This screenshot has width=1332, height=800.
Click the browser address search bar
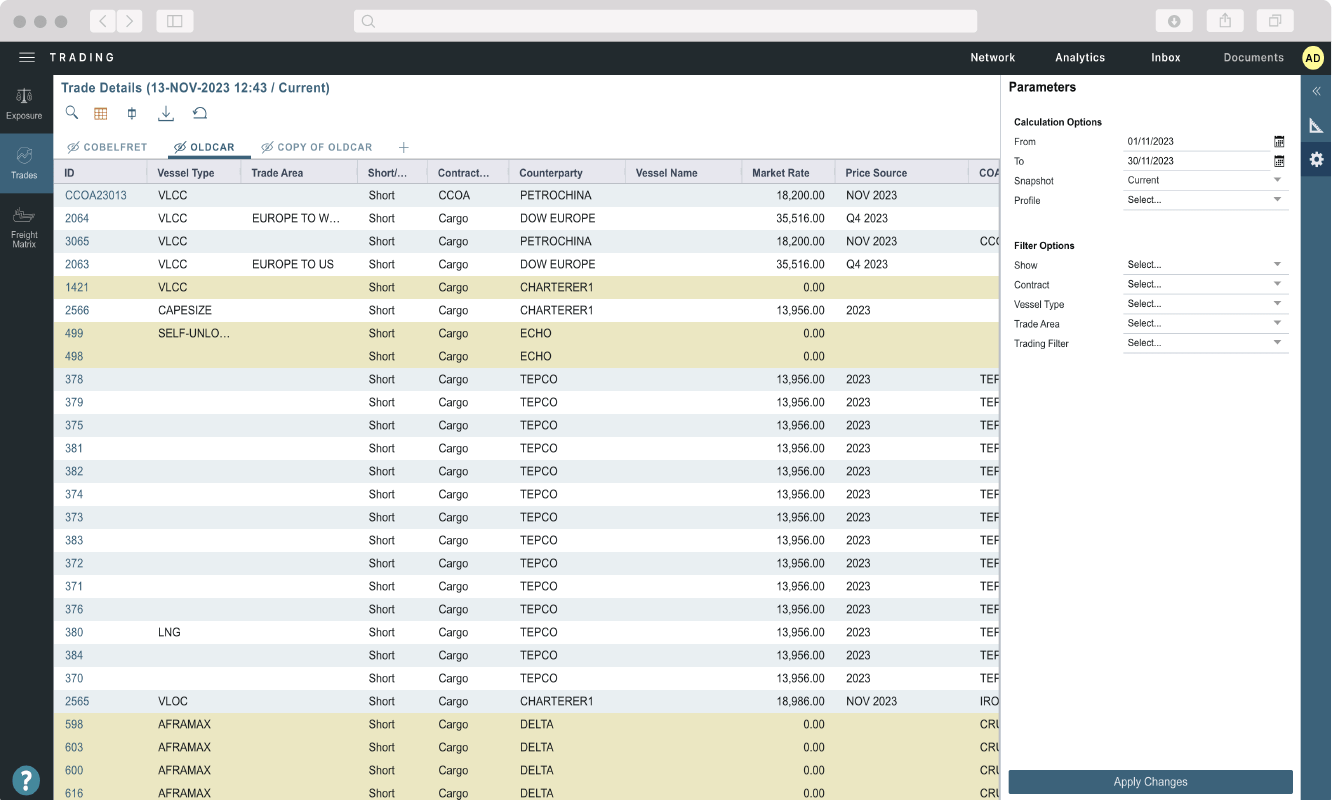[665, 21]
